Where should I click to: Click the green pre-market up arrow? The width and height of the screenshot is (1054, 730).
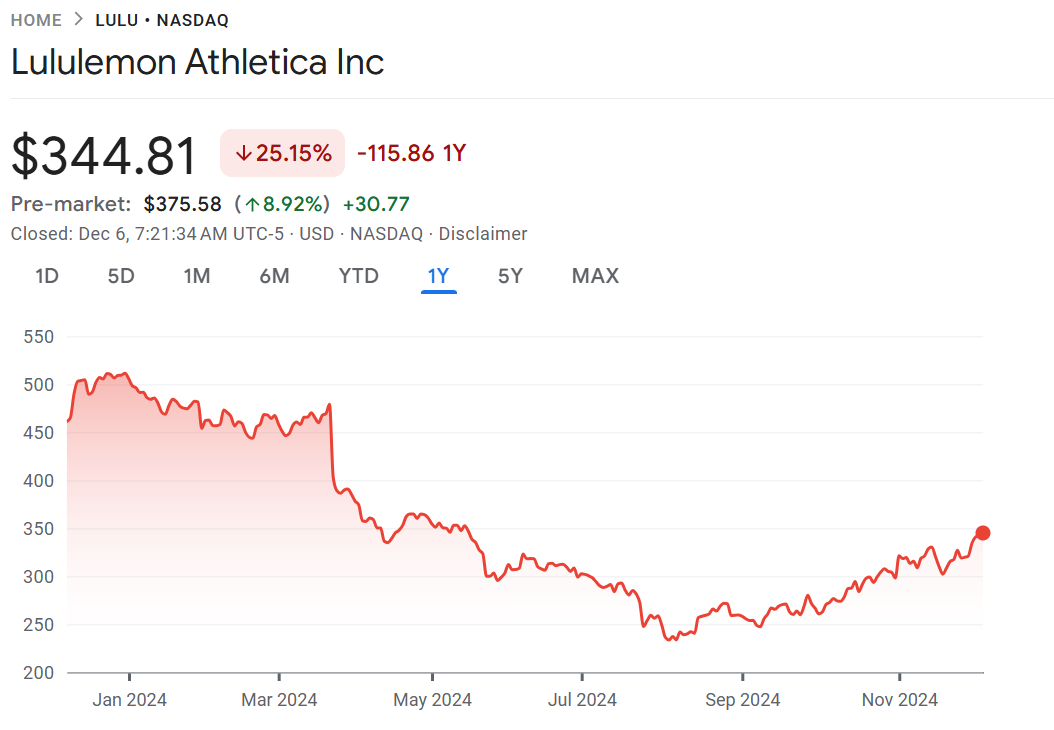(x=253, y=205)
